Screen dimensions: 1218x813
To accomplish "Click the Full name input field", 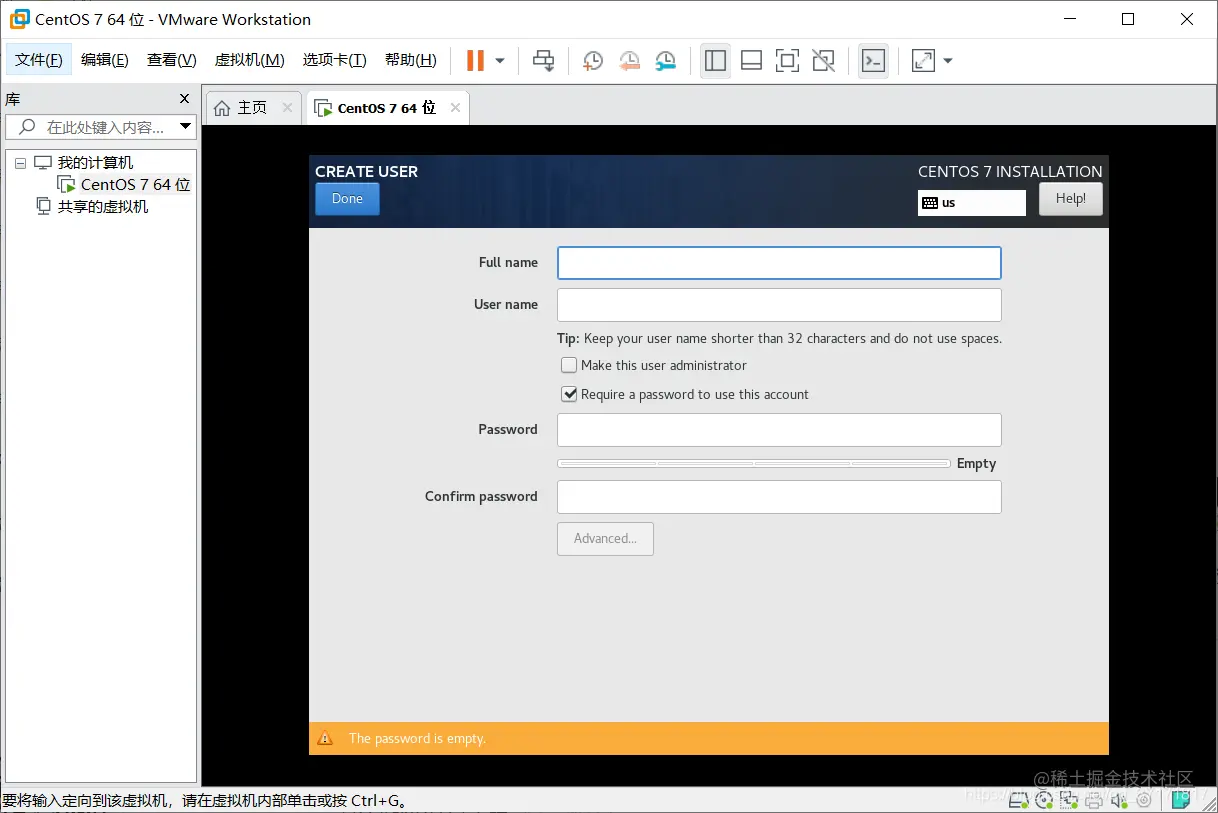I will coord(779,263).
